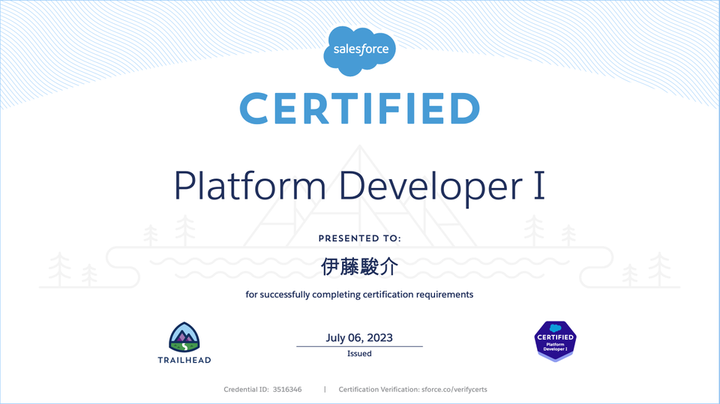This screenshot has height=404, width=720.
Task: Click the Certified Platform Developer I hexagon badge
Action: [x=555, y=341]
